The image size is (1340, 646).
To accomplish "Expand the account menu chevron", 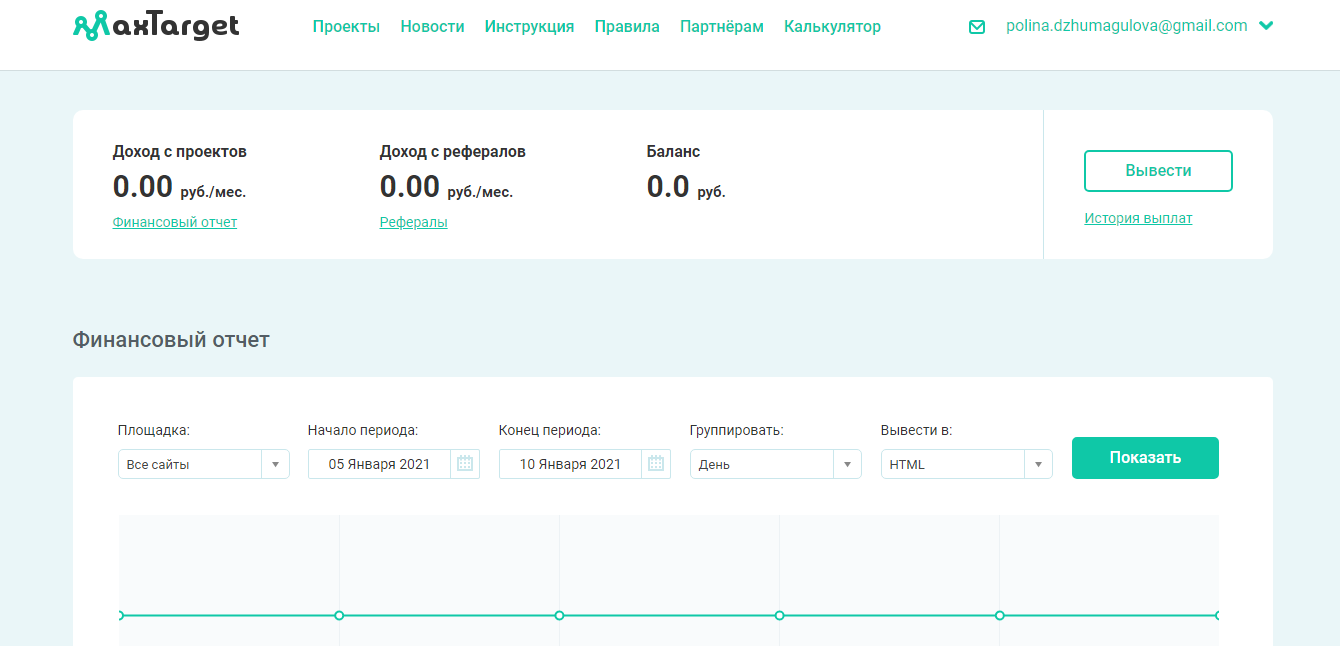I will point(1266,26).
